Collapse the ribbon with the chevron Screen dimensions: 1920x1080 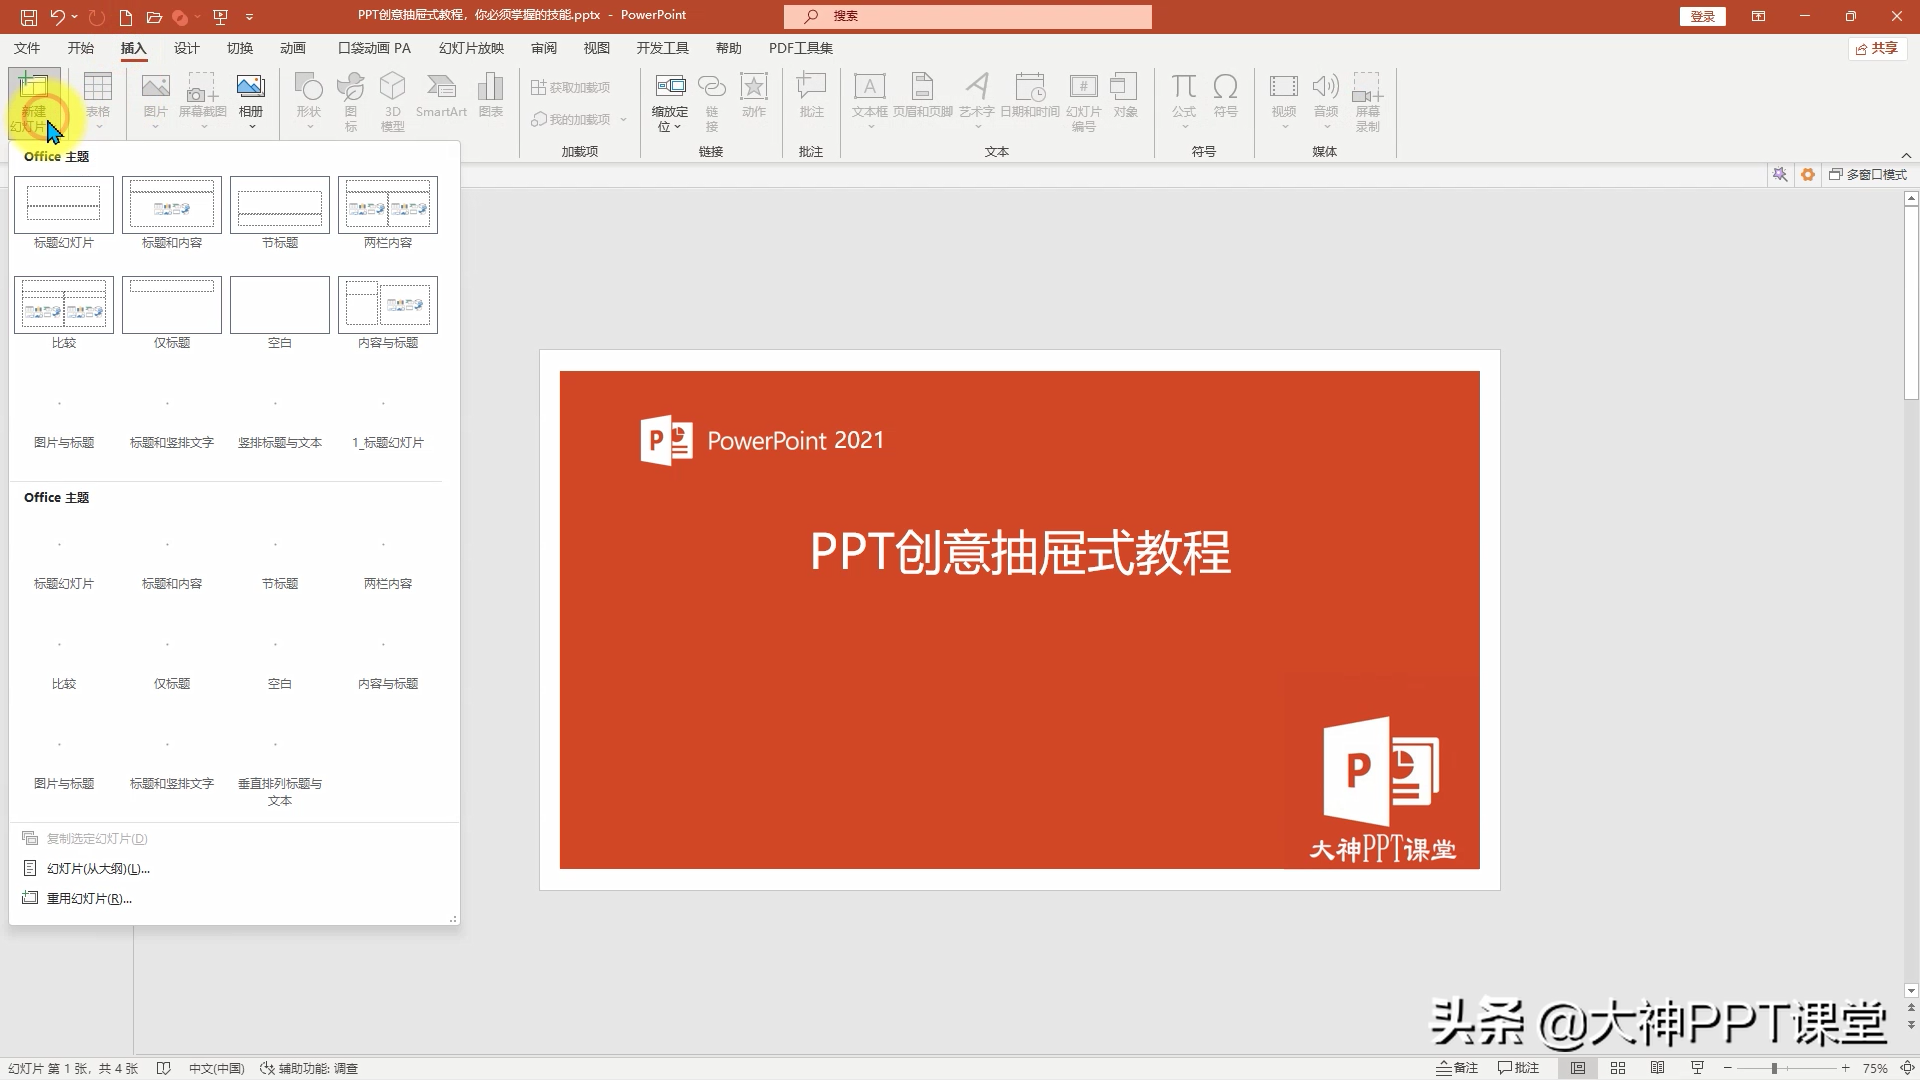click(x=1906, y=155)
